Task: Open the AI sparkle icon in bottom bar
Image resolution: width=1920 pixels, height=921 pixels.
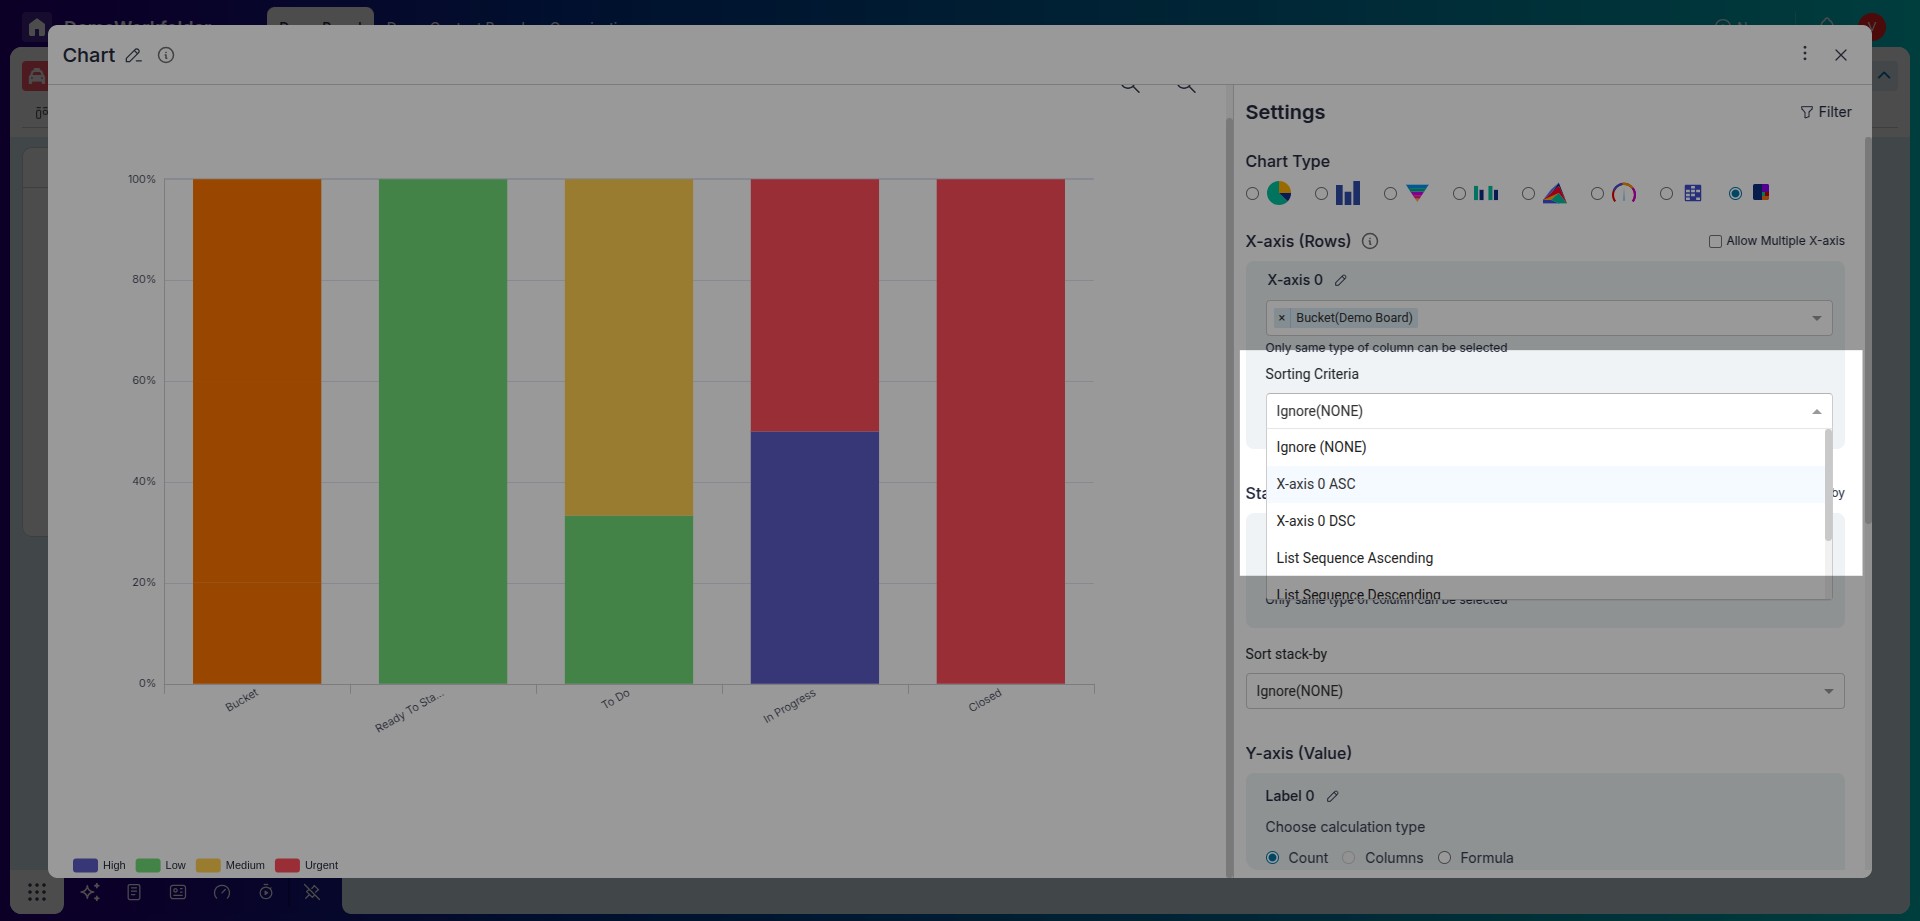Action: pyautogui.click(x=90, y=892)
